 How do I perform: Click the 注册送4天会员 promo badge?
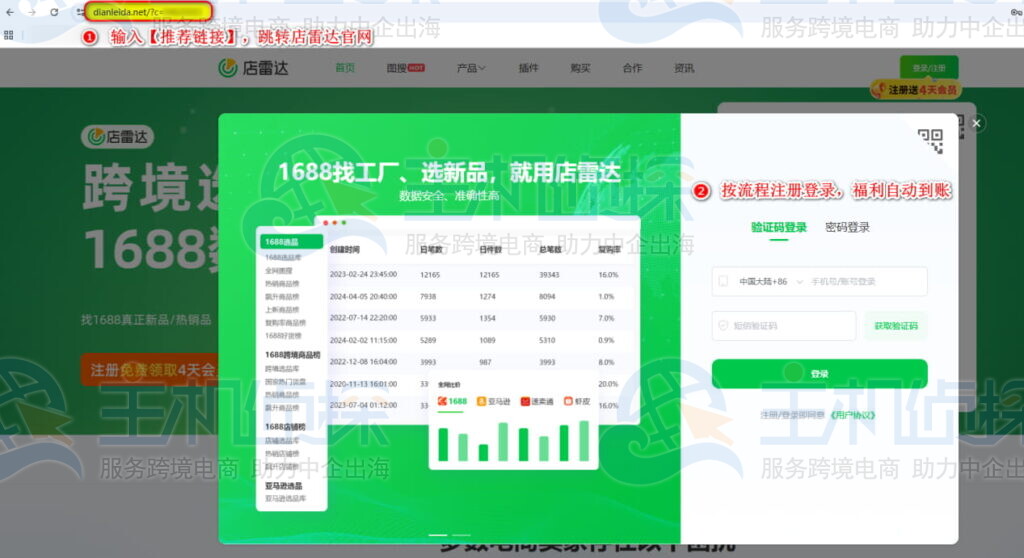916,90
